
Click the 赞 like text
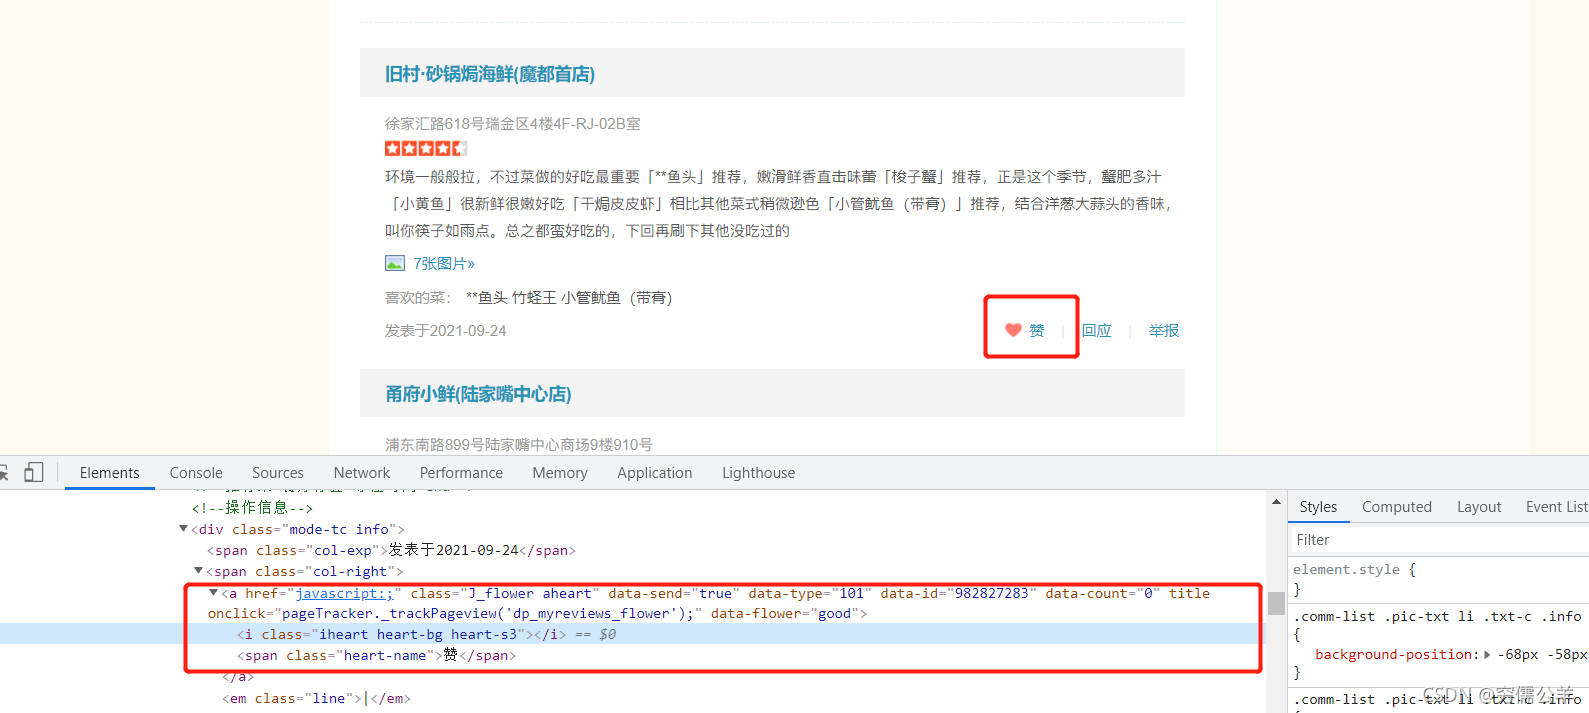(1037, 330)
